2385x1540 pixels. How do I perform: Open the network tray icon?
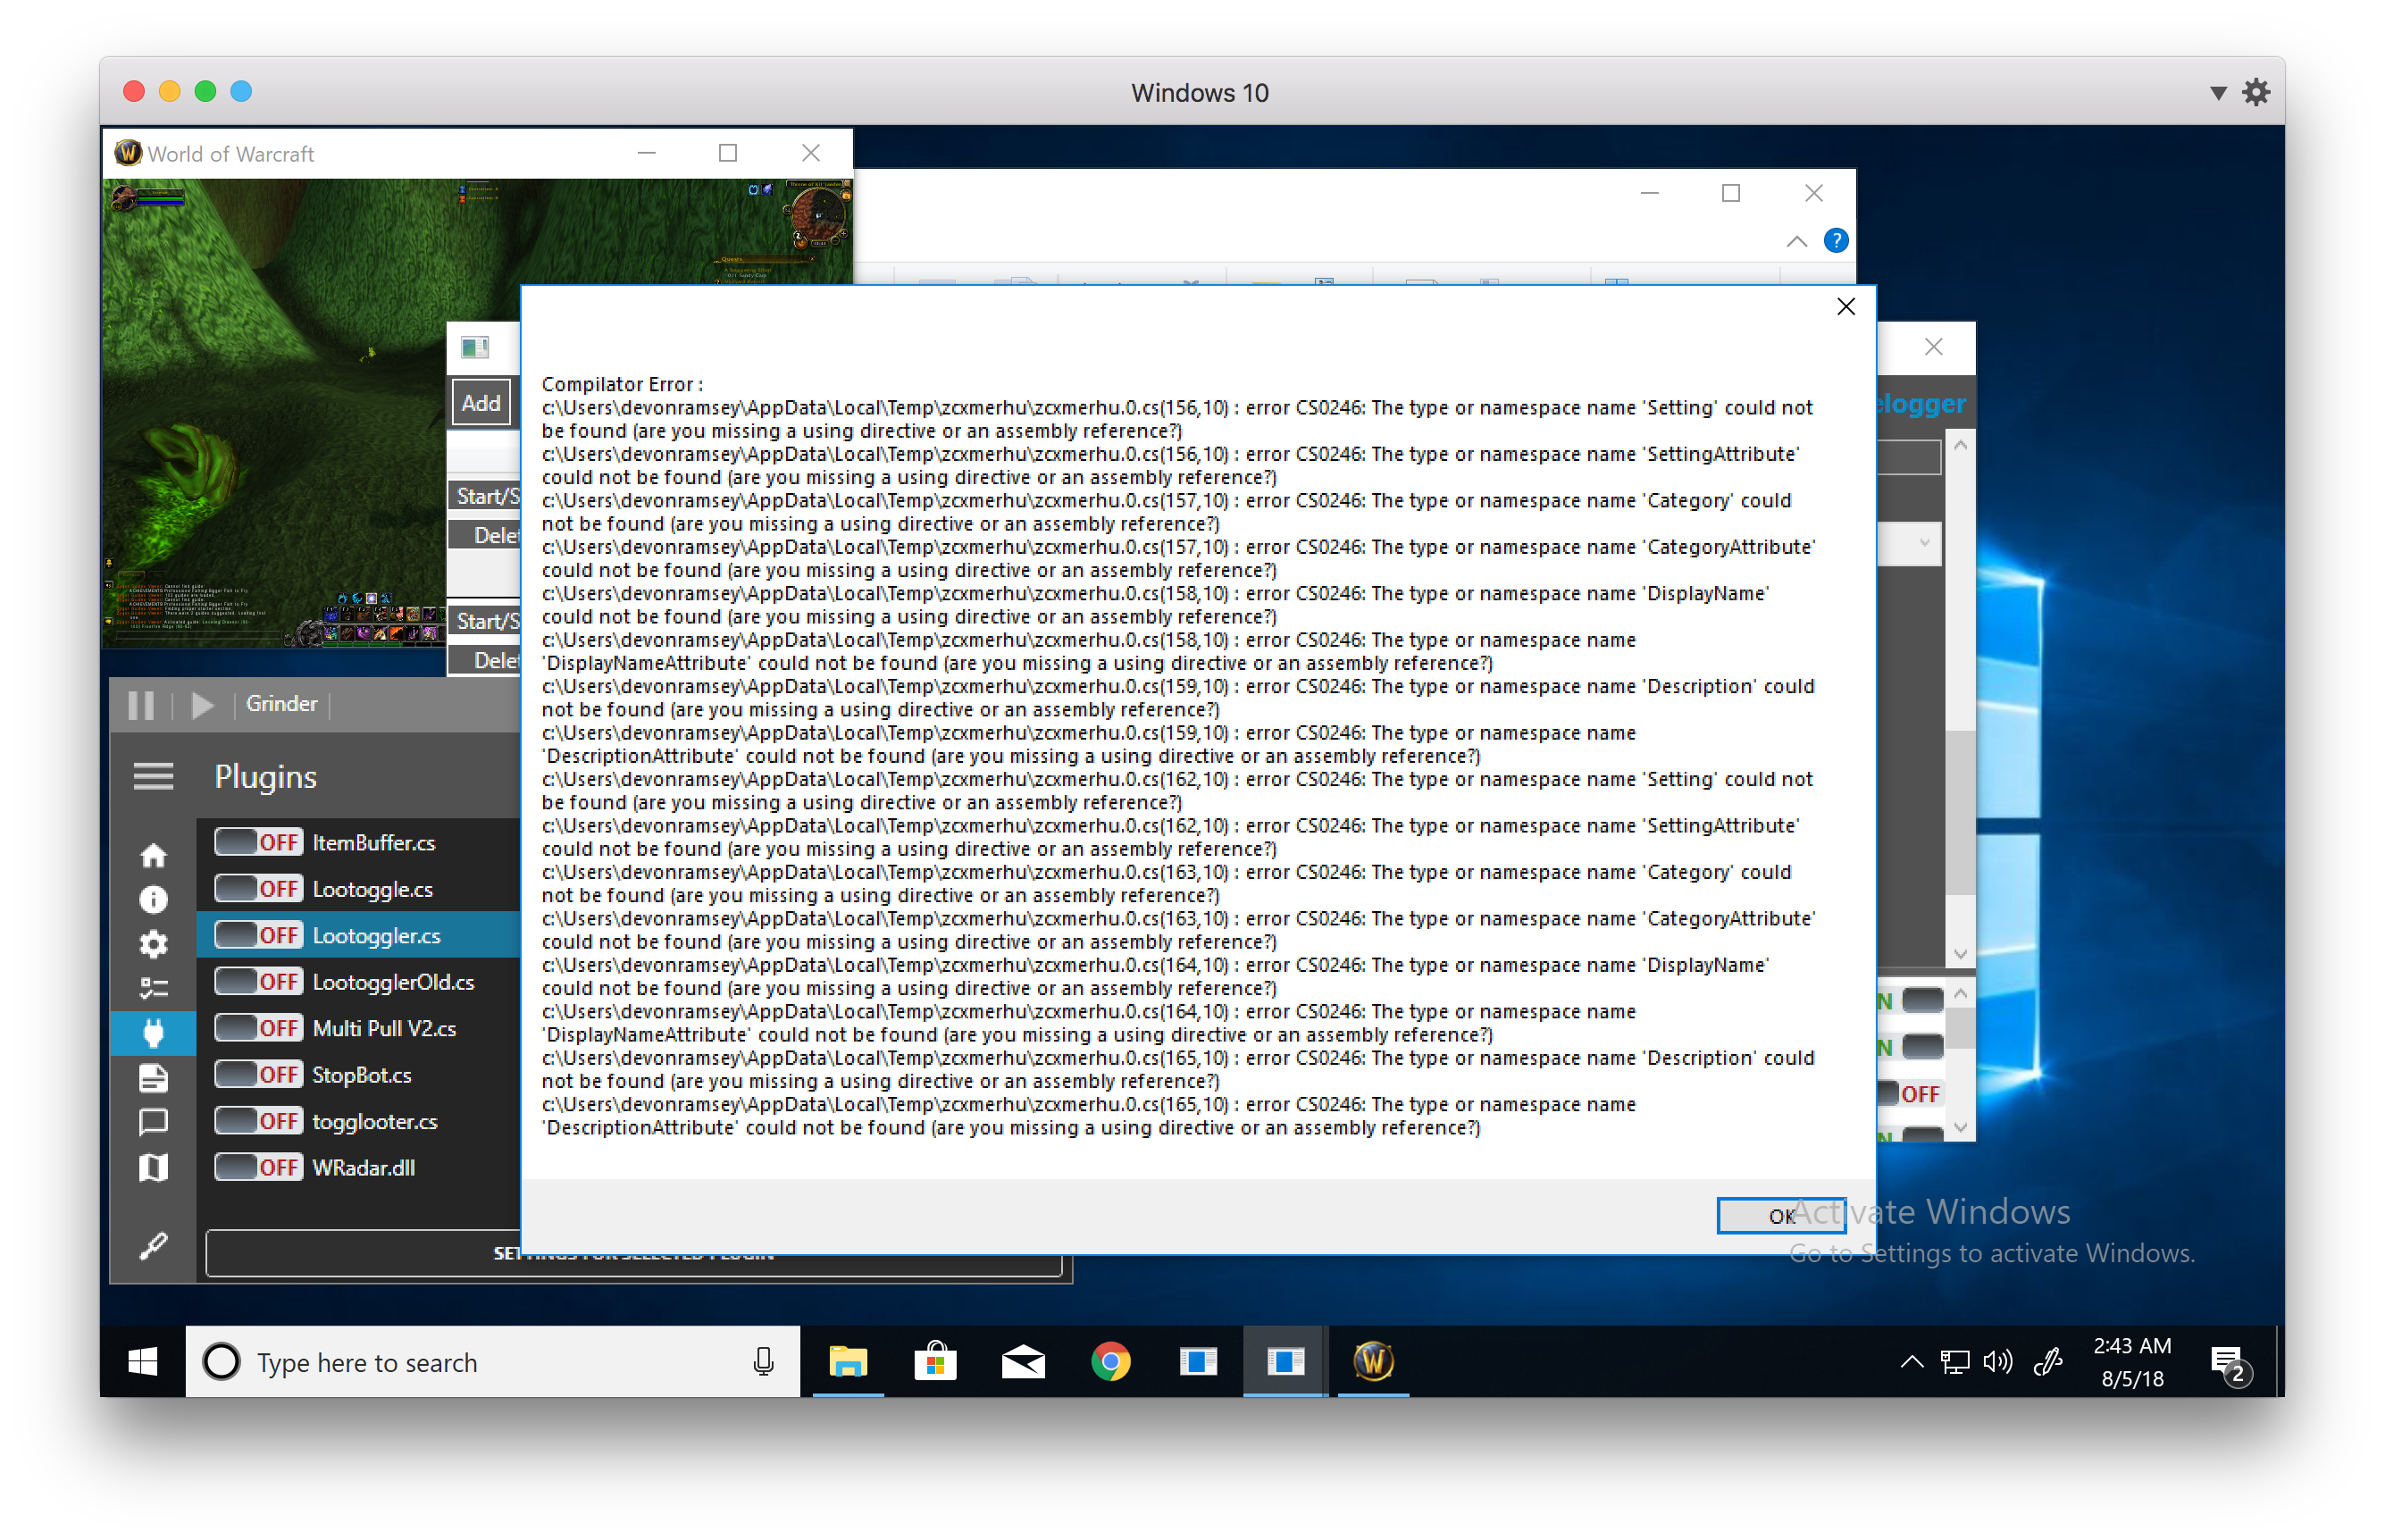tap(1954, 1362)
